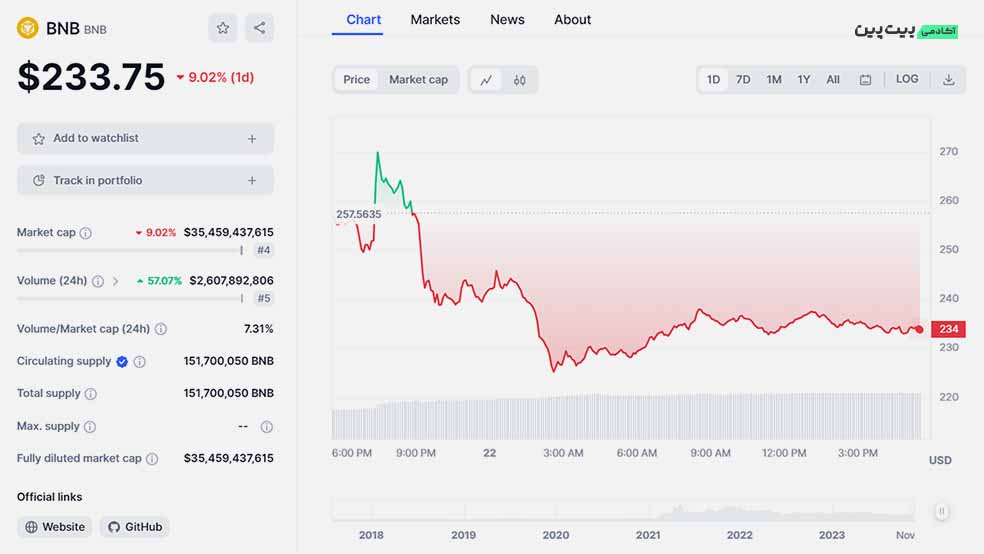
Task: Download chart data using download icon
Action: (948, 80)
